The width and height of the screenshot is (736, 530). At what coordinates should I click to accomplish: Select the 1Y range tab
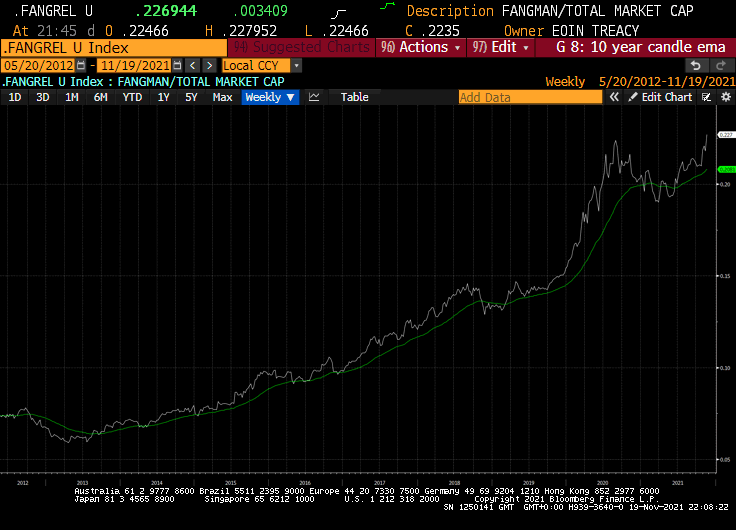pos(163,97)
